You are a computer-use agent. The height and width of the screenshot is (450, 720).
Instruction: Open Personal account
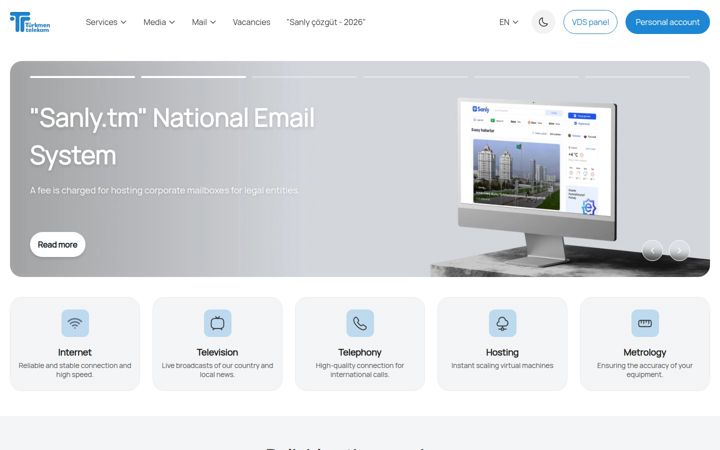pos(667,22)
